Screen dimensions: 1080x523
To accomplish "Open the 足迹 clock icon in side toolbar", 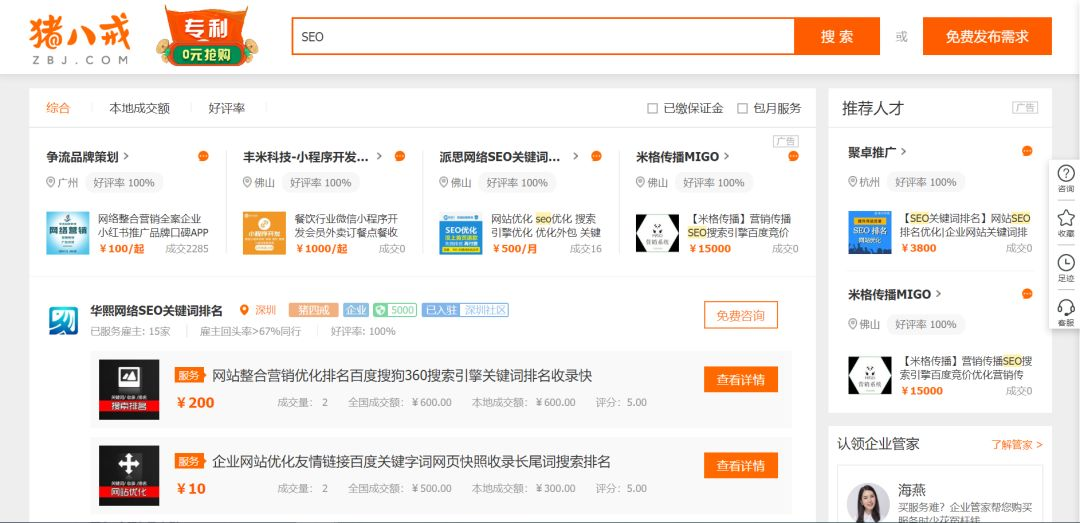I will coord(1066,268).
